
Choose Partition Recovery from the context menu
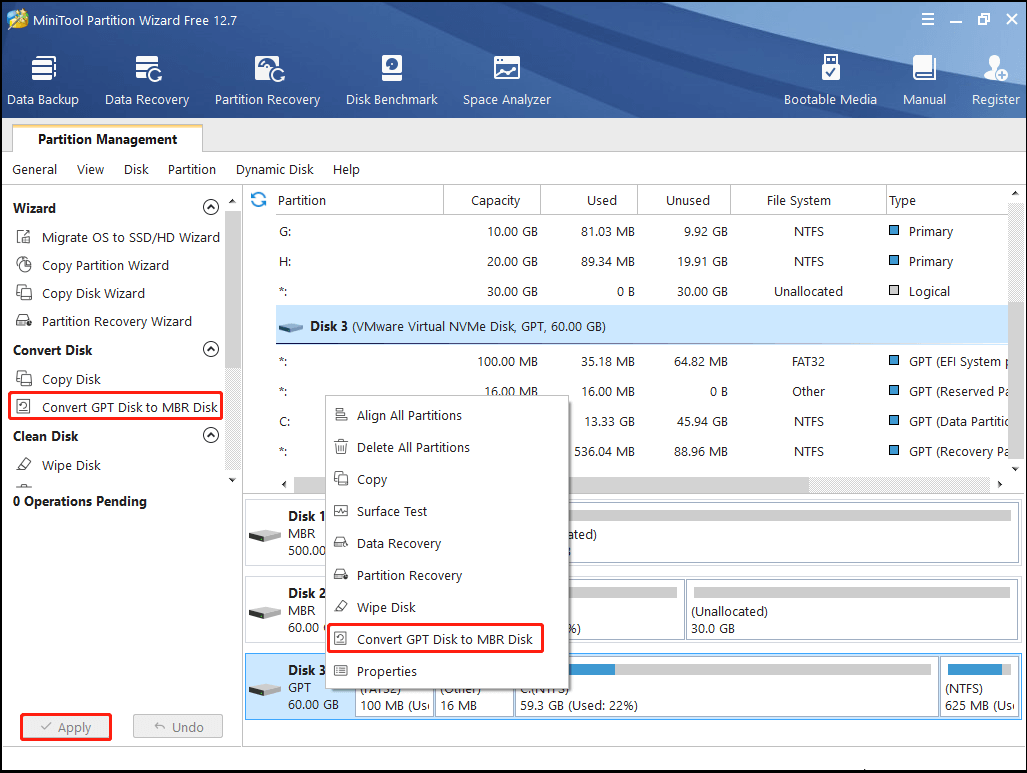pos(447,576)
